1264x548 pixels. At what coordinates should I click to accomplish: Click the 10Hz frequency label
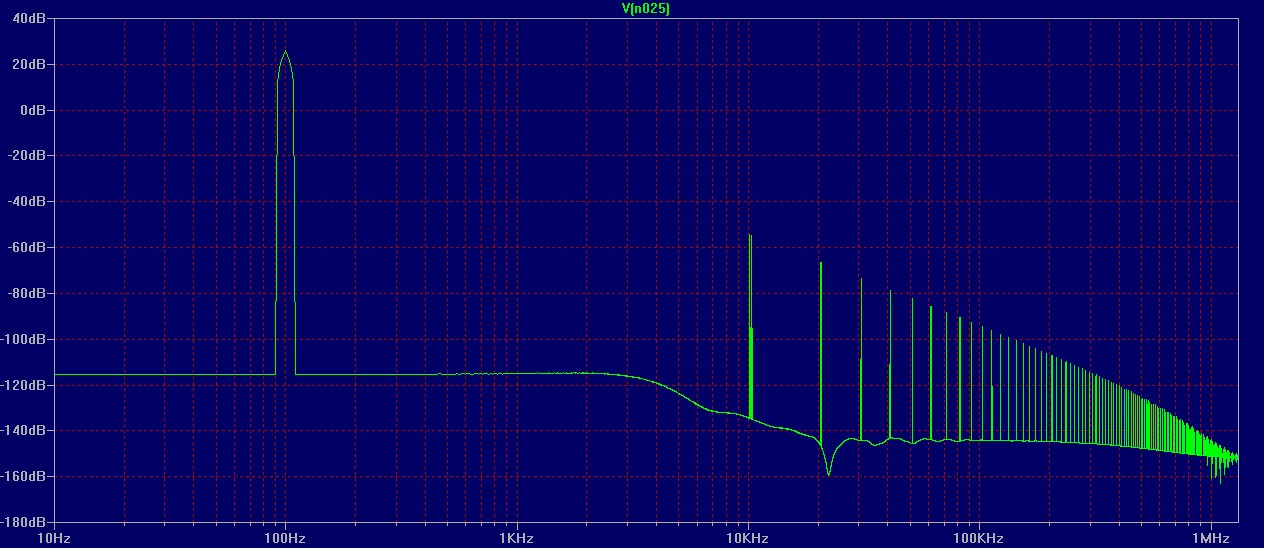54,538
